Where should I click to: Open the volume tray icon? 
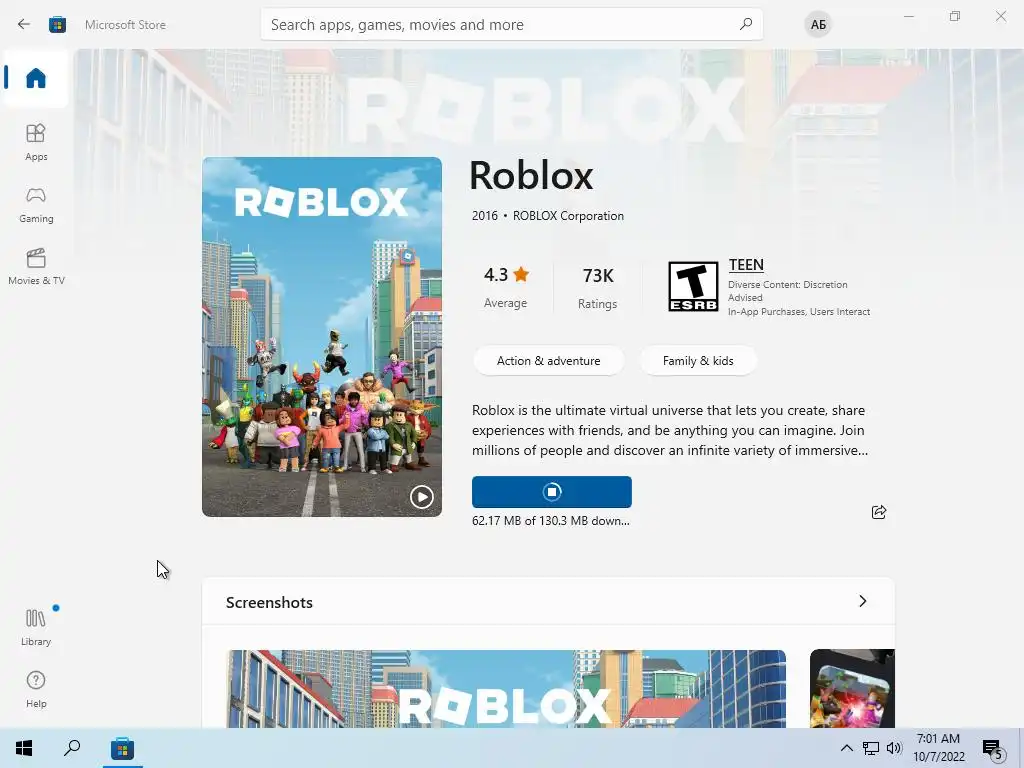[x=894, y=748]
